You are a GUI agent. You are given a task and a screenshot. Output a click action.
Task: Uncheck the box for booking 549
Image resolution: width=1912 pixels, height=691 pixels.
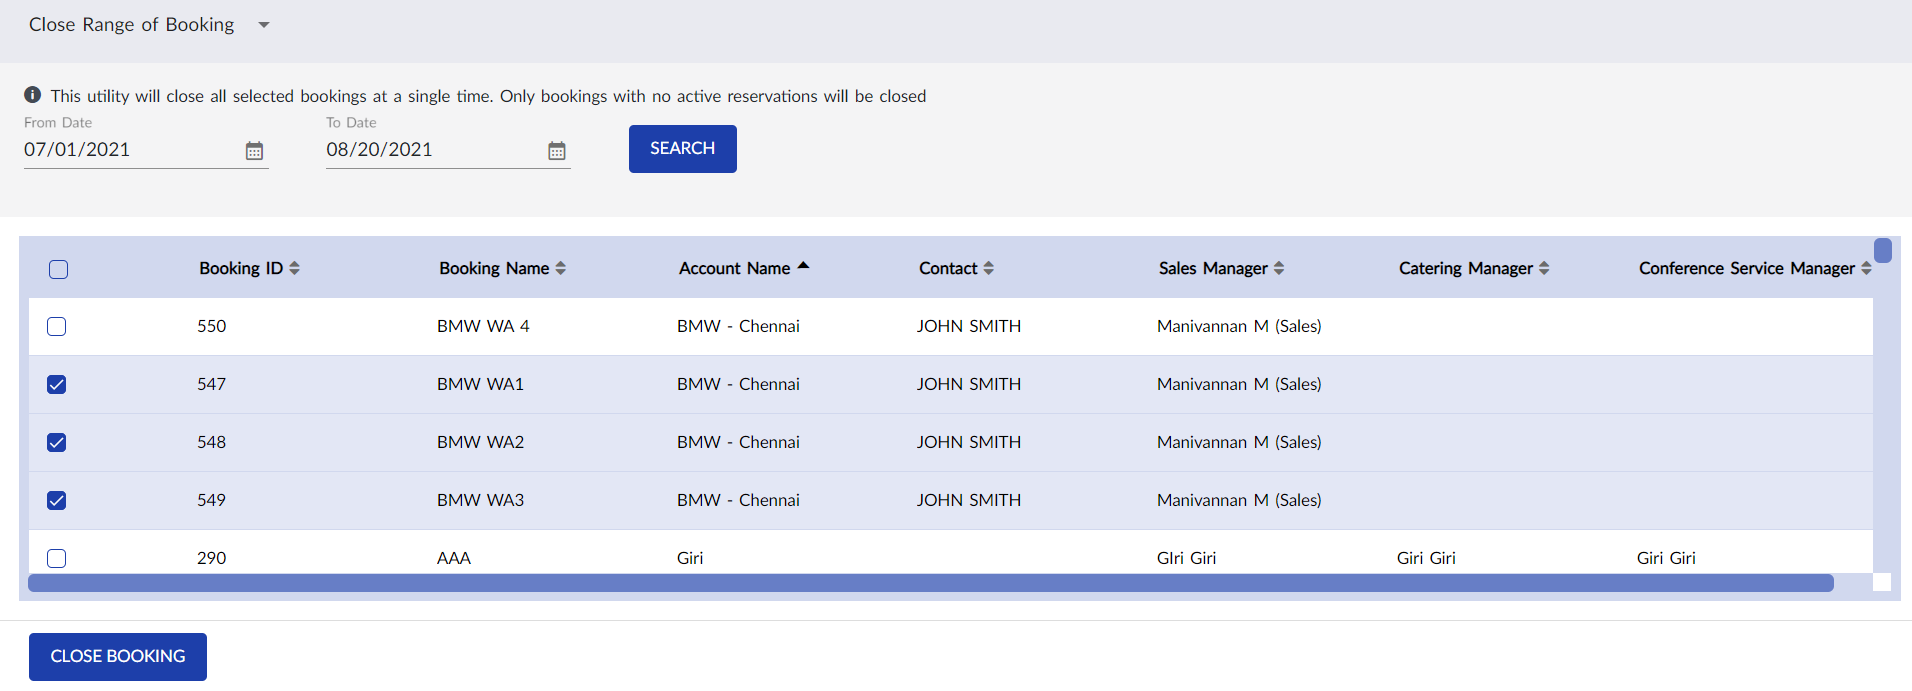coord(57,501)
